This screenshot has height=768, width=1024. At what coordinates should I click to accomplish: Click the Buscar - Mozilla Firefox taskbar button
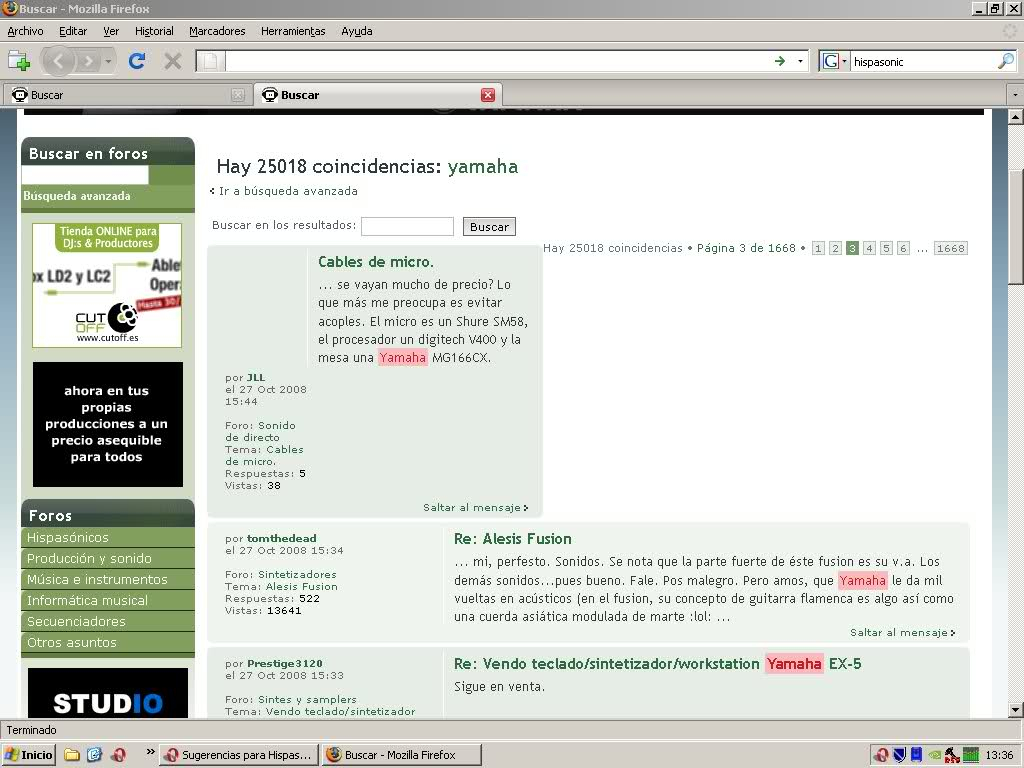tap(402, 755)
